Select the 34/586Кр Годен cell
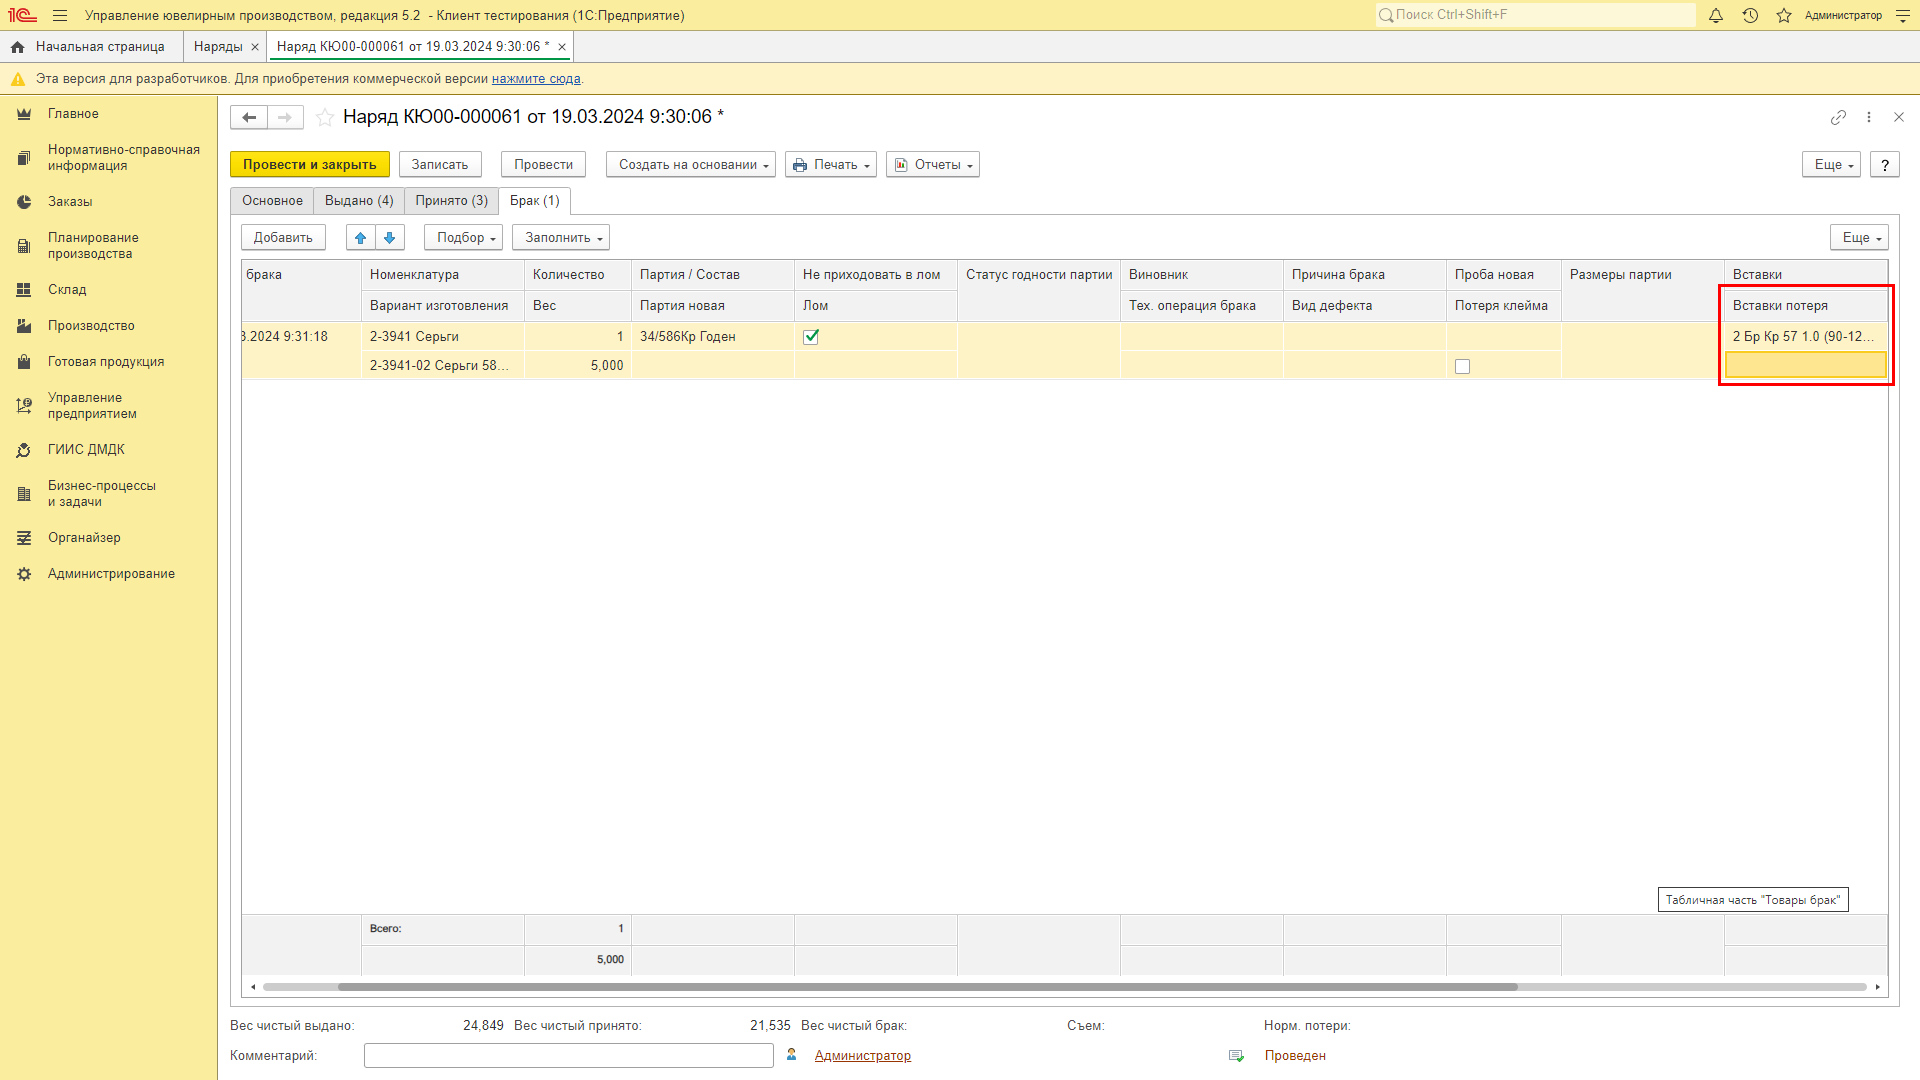 pos(713,337)
